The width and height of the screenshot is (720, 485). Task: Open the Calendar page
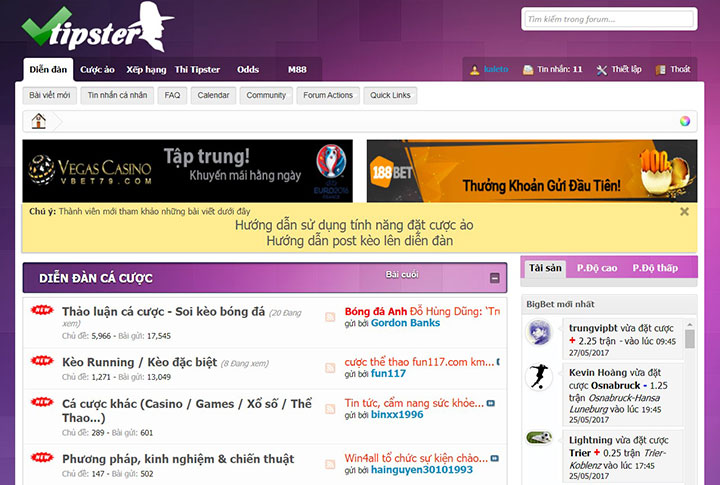pyautogui.click(x=213, y=96)
